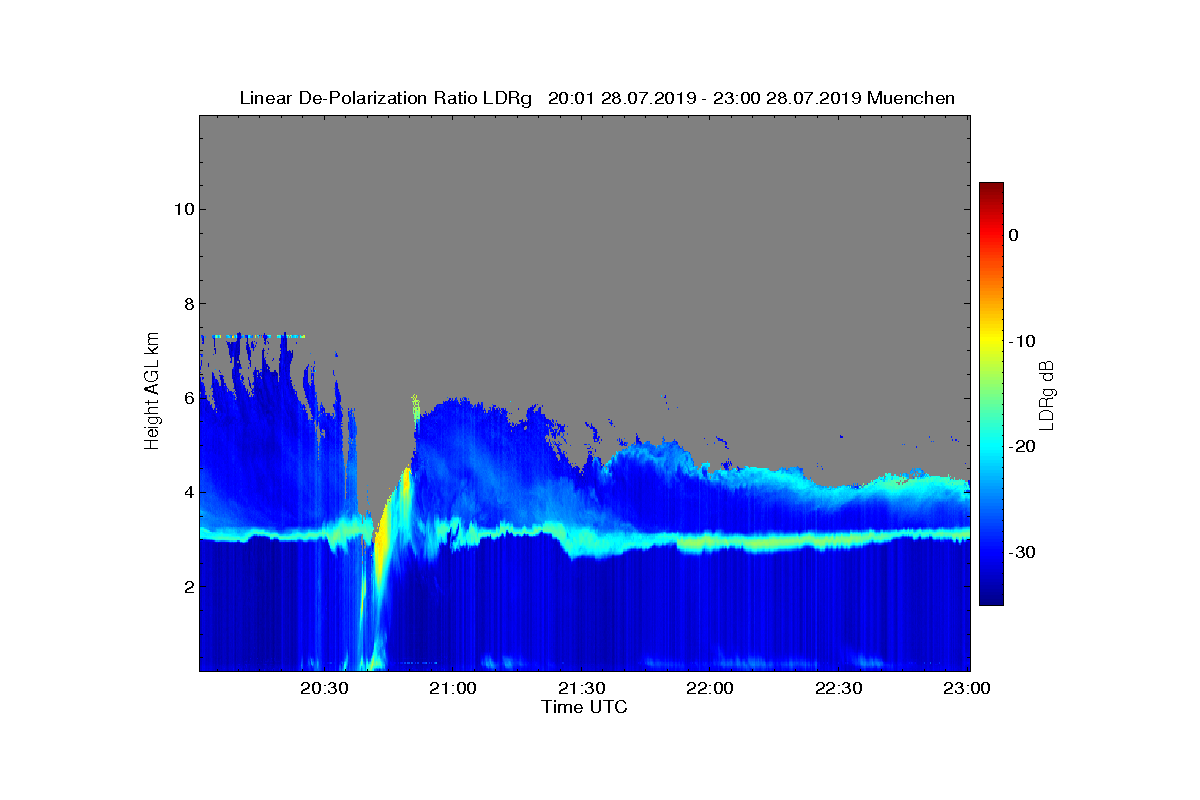Screen dimensions: 1200x800
Task: Click the height tick label 10
Action: (x=182, y=209)
